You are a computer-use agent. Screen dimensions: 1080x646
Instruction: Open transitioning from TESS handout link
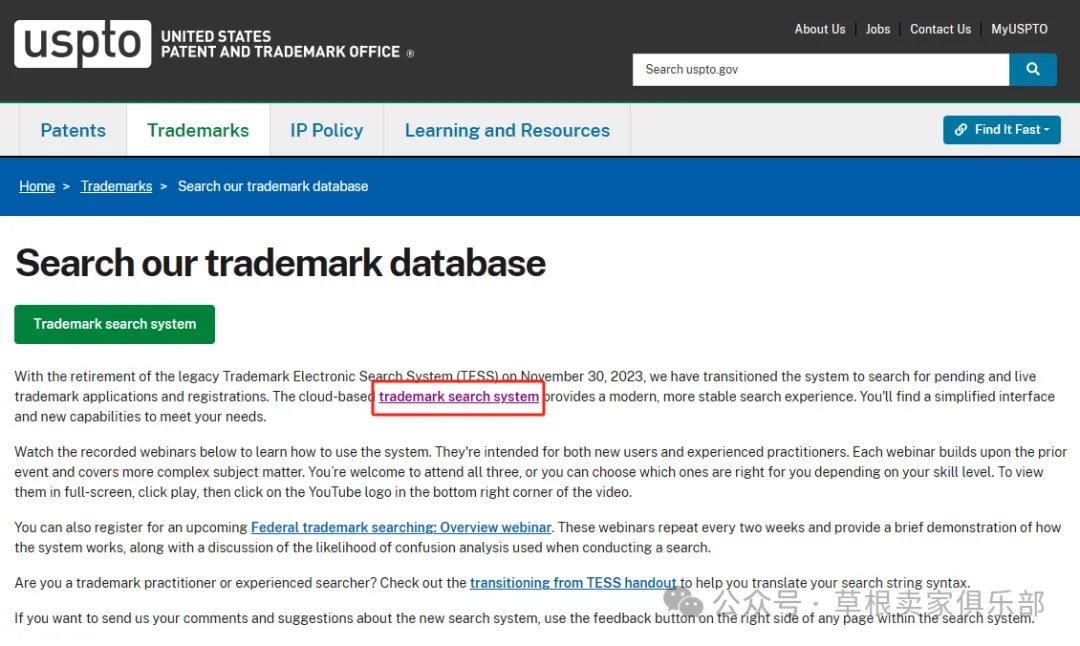click(573, 583)
